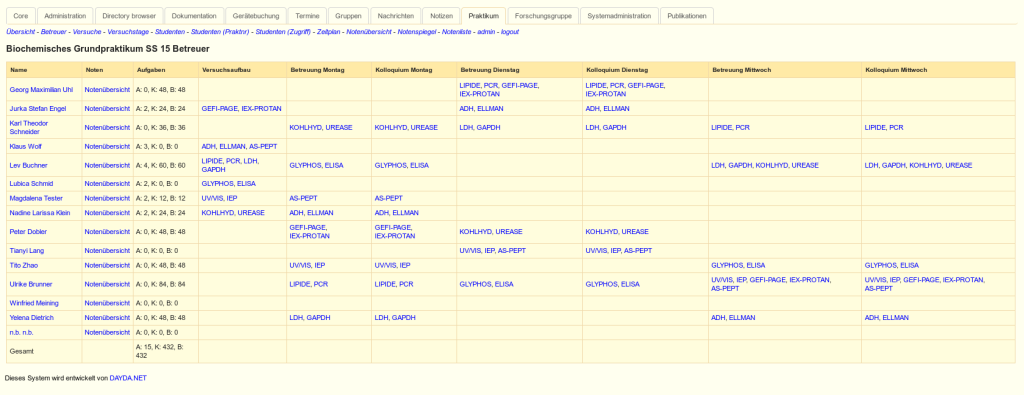Click the Betreuung Montag column header

[x=317, y=69]
